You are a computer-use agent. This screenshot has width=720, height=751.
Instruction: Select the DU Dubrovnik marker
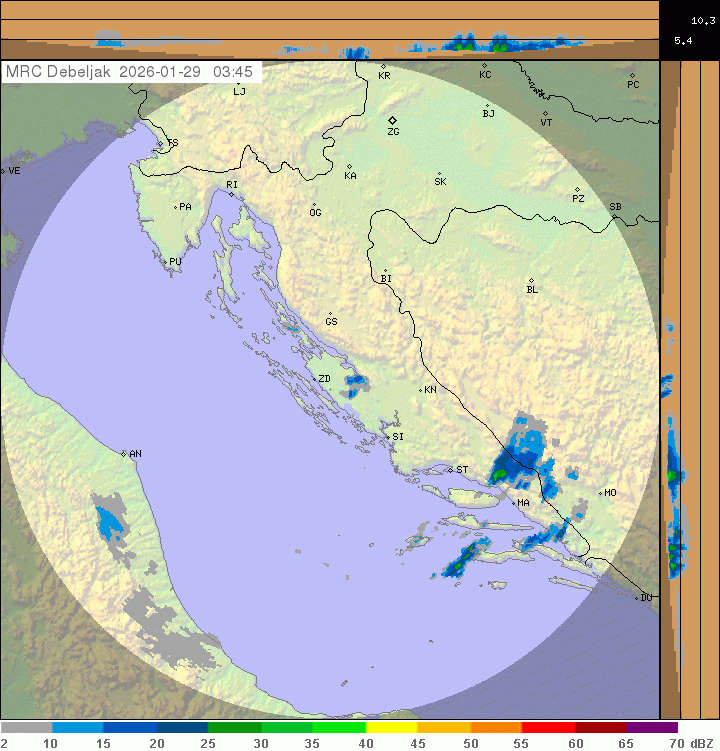pyautogui.click(x=638, y=597)
